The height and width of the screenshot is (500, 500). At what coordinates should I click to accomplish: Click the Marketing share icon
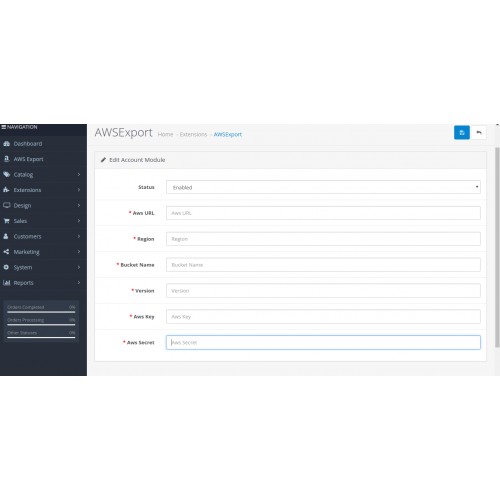pyautogui.click(x=6, y=252)
